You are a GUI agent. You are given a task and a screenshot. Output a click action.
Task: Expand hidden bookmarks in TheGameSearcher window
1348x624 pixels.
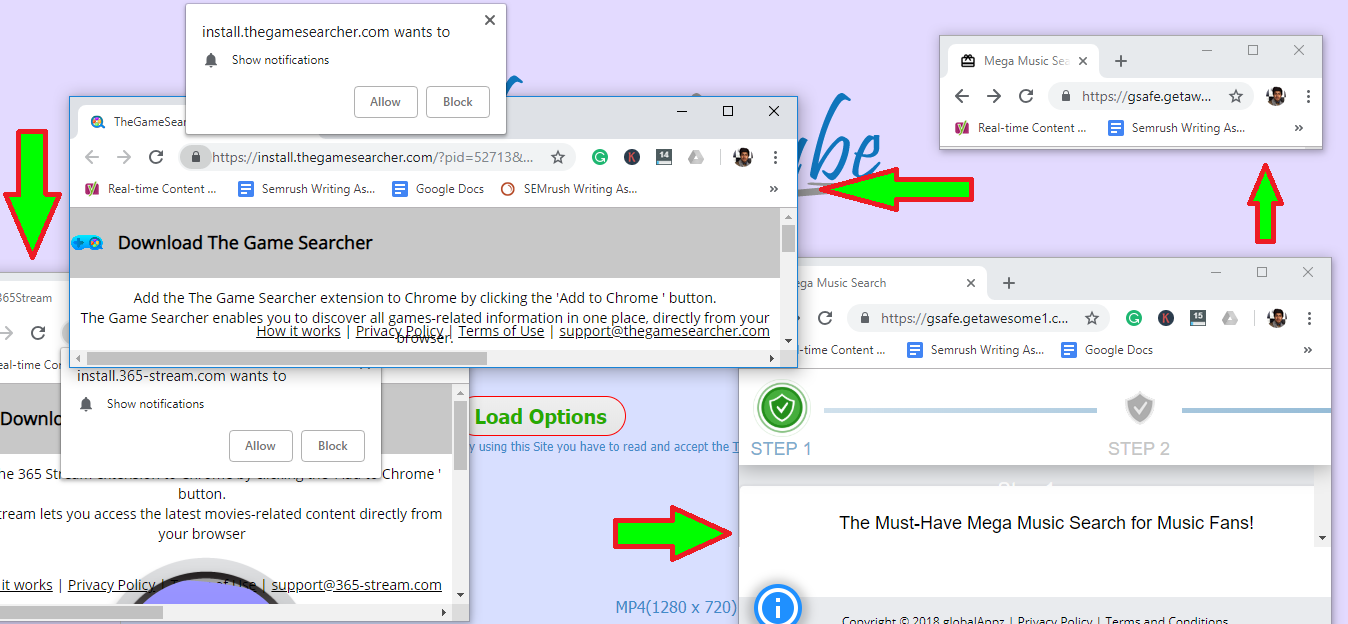(x=773, y=189)
